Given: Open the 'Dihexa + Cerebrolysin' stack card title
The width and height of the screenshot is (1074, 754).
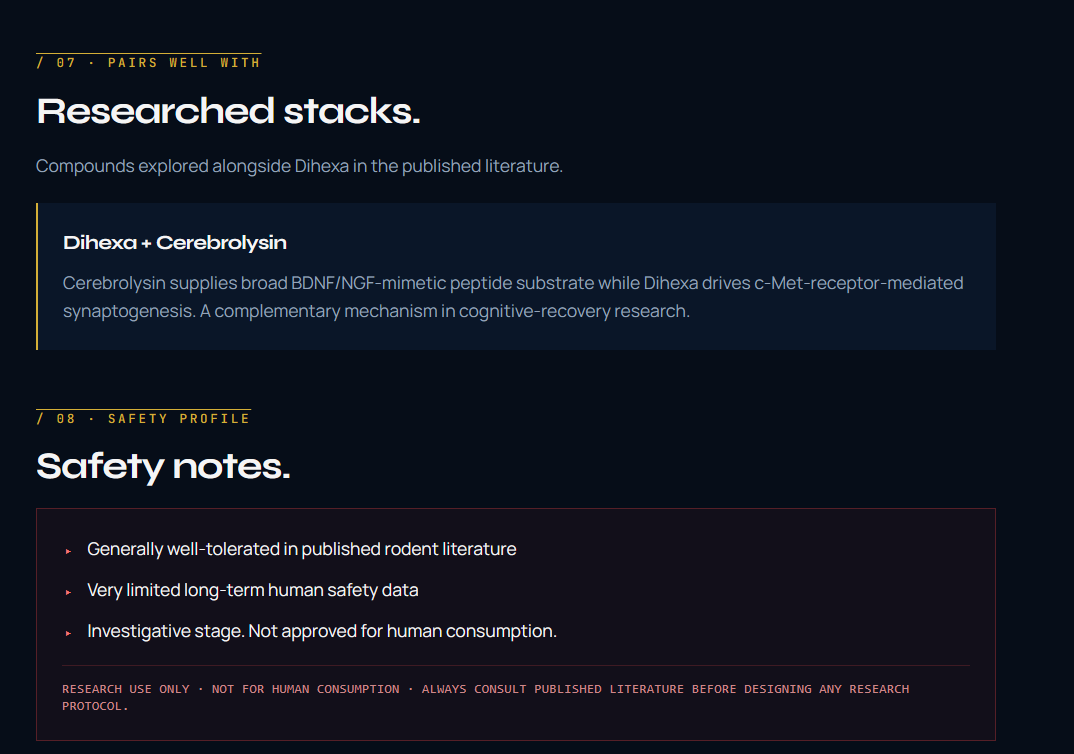Looking at the screenshot, I should click(175, 242).
